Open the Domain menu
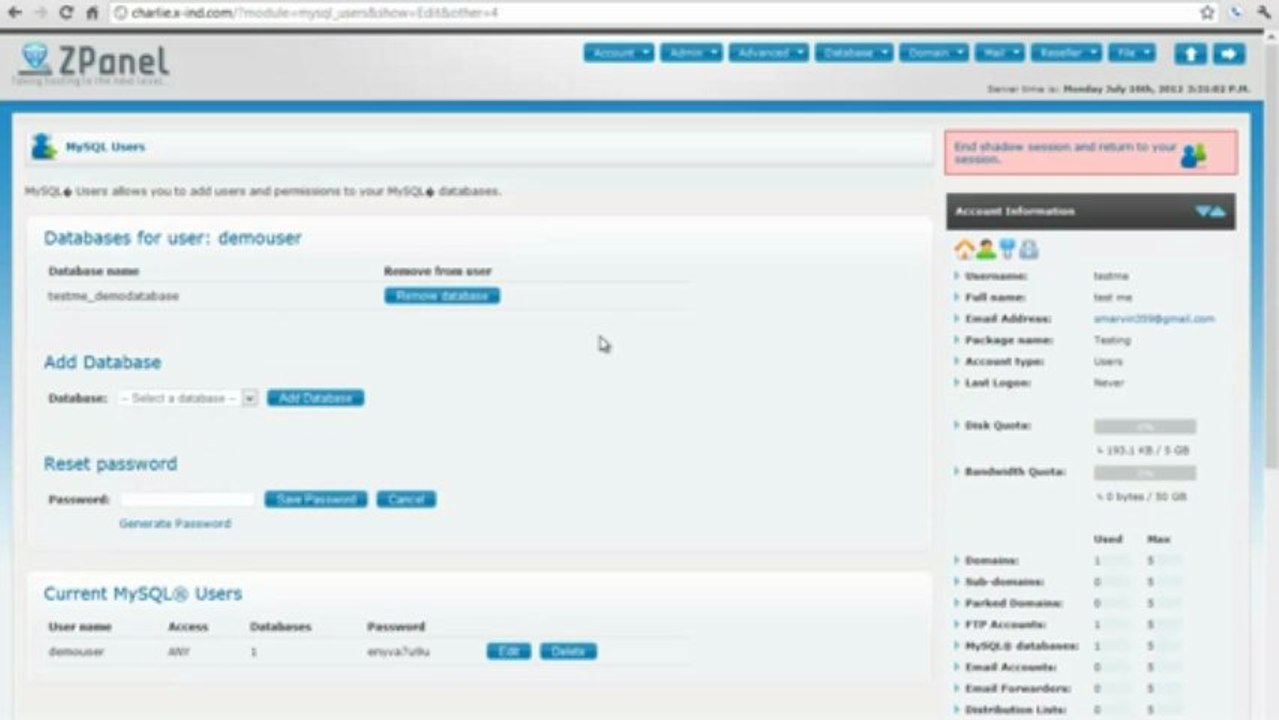The height and width of the screenshot is (720, 1279). tap(934, 53)
